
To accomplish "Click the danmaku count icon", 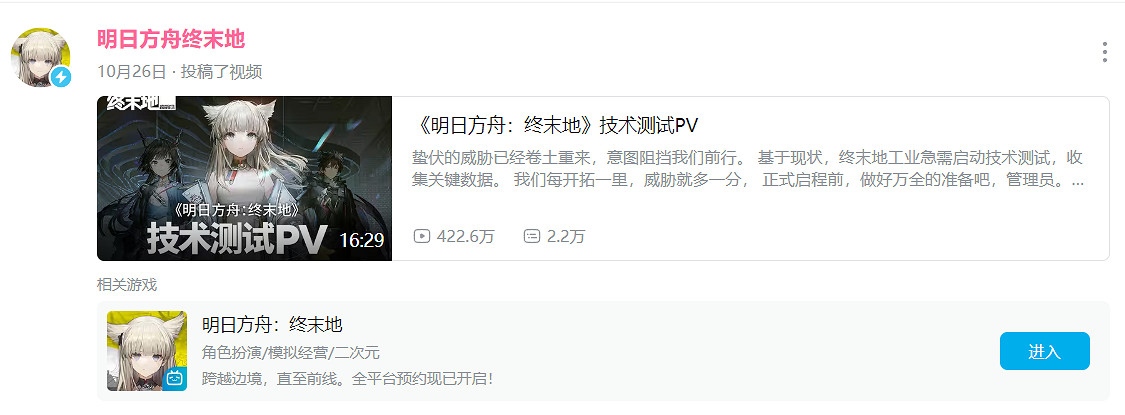I will pyautogui.click(x=532, y=236).
